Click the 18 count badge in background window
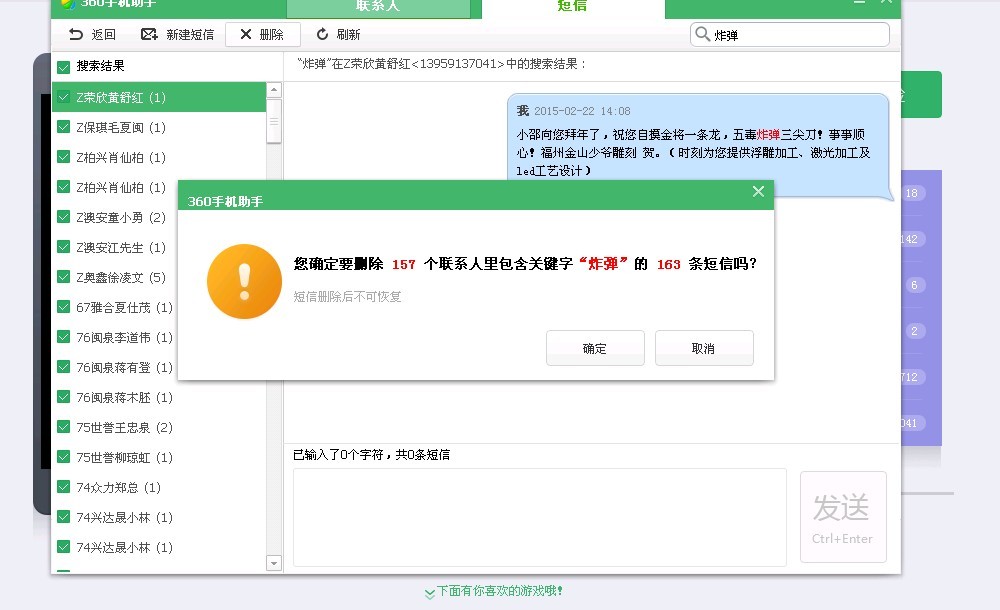Image resolution: width=1000 pixels, height=610 pixels. pos(912,193)
